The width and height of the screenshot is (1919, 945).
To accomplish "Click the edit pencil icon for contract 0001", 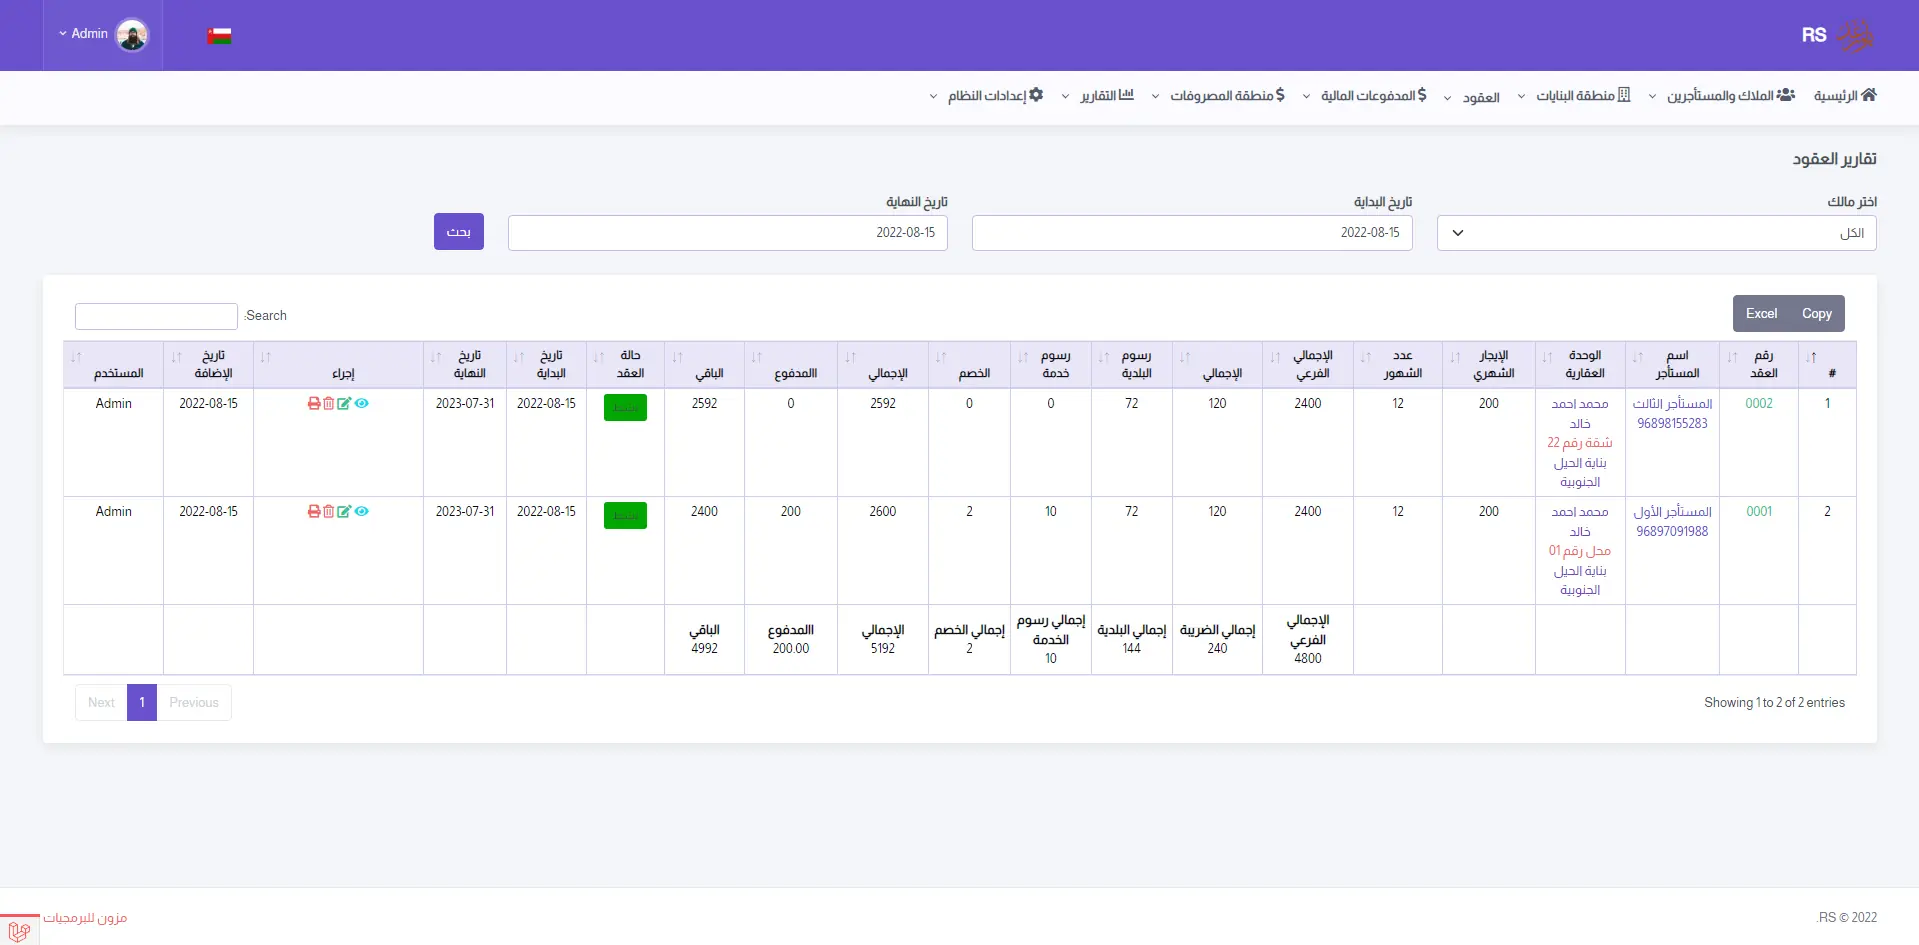I will tap(344, 512).
